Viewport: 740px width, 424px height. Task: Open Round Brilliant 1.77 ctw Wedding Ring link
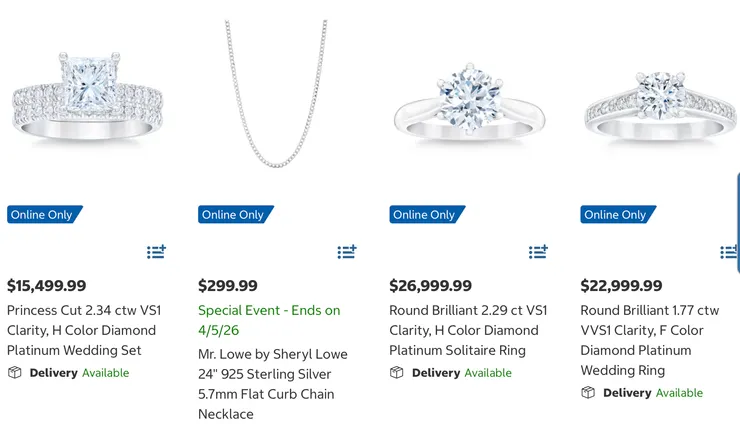(x=649, y=340)
